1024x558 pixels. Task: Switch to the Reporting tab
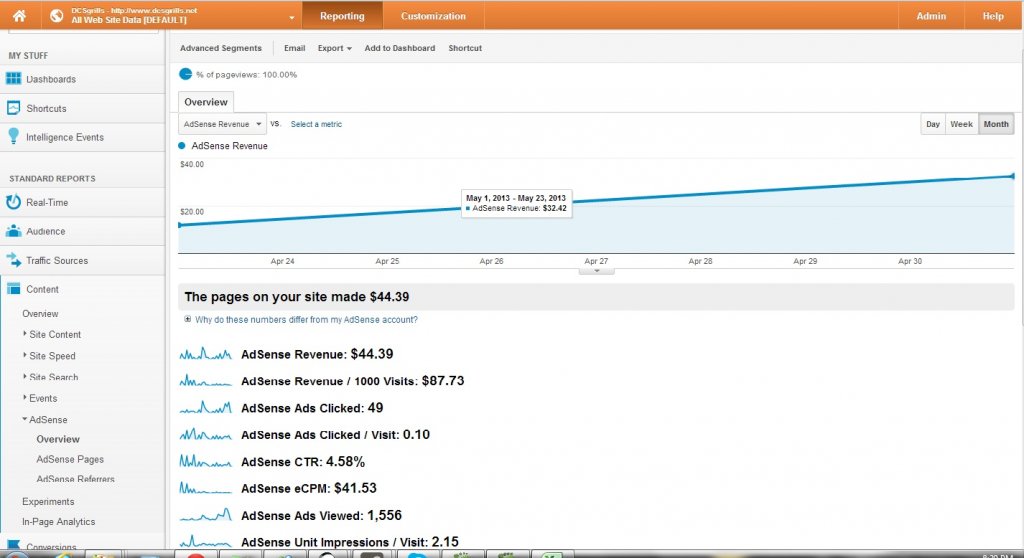coord(342,16)
